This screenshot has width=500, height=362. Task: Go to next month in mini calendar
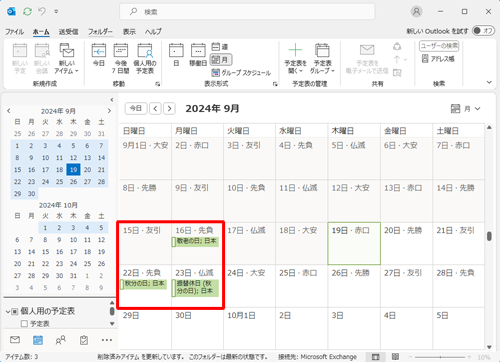(109, 111)
